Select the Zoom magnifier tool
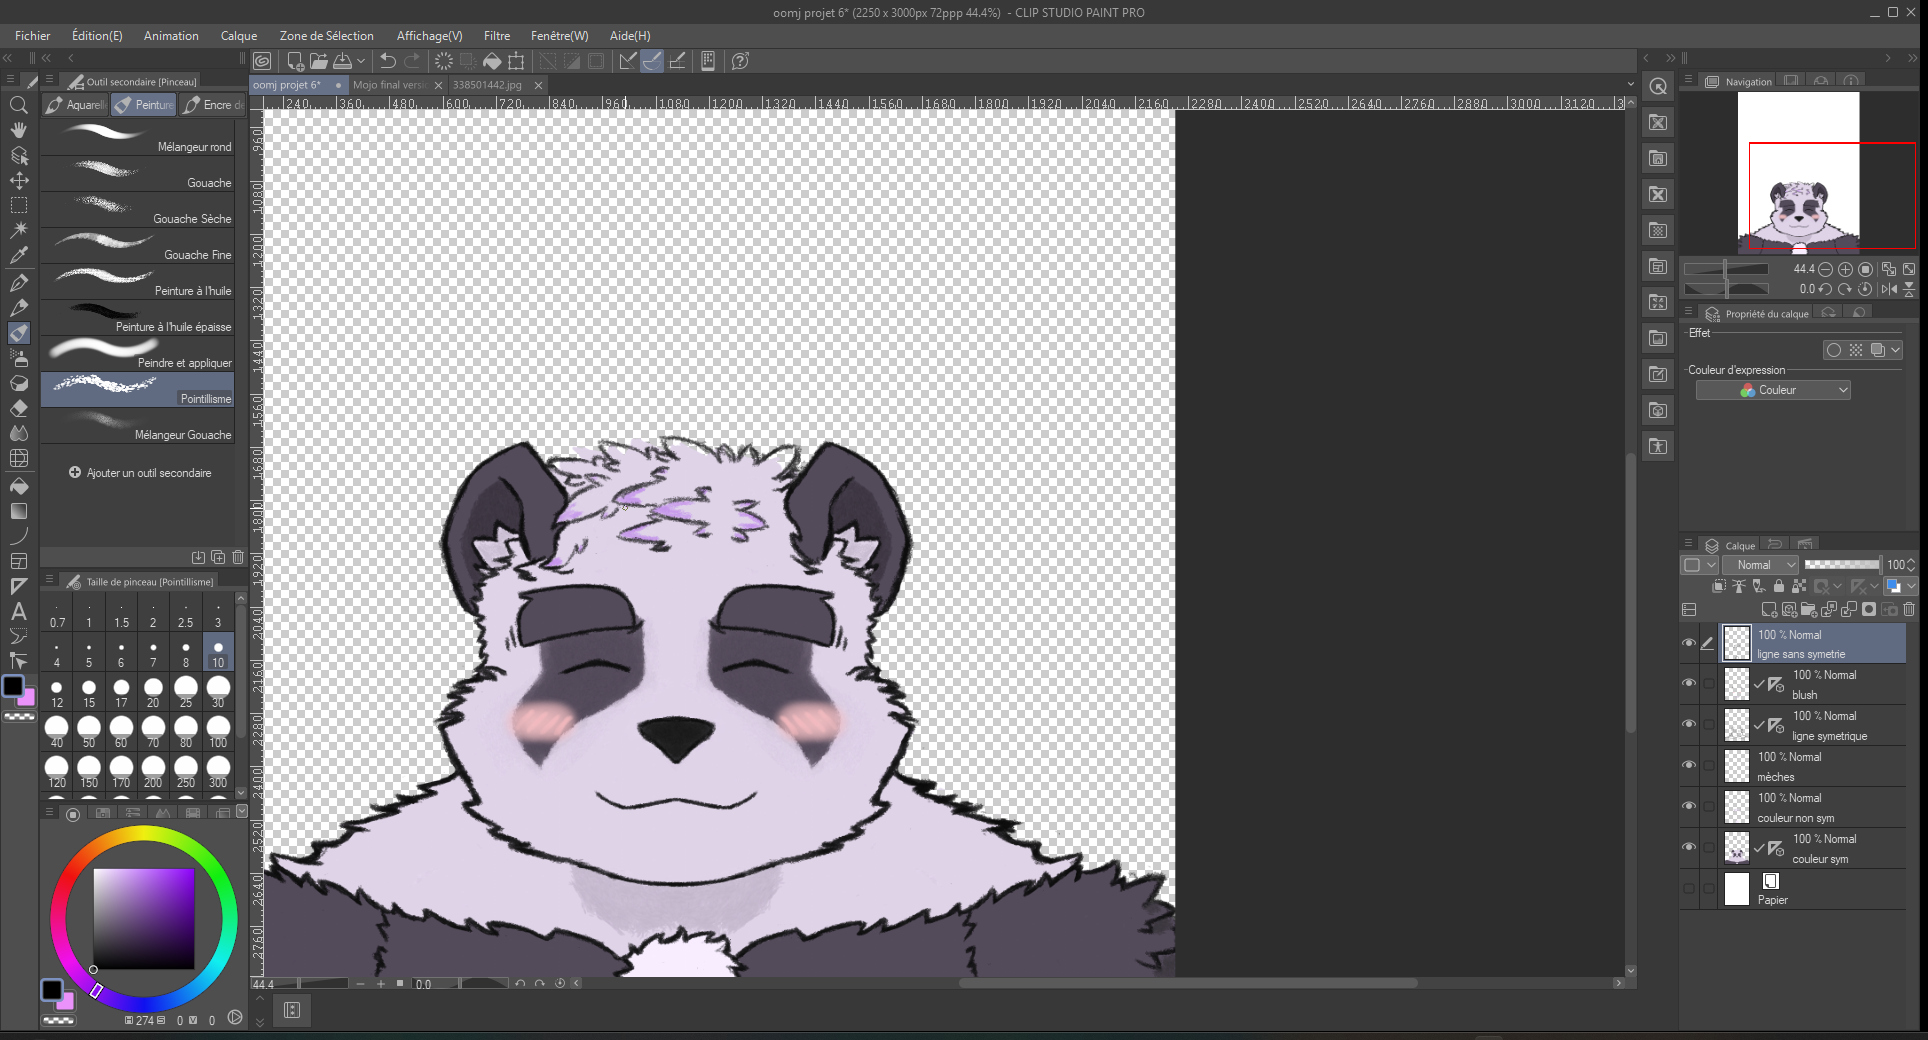 (18, 105)
